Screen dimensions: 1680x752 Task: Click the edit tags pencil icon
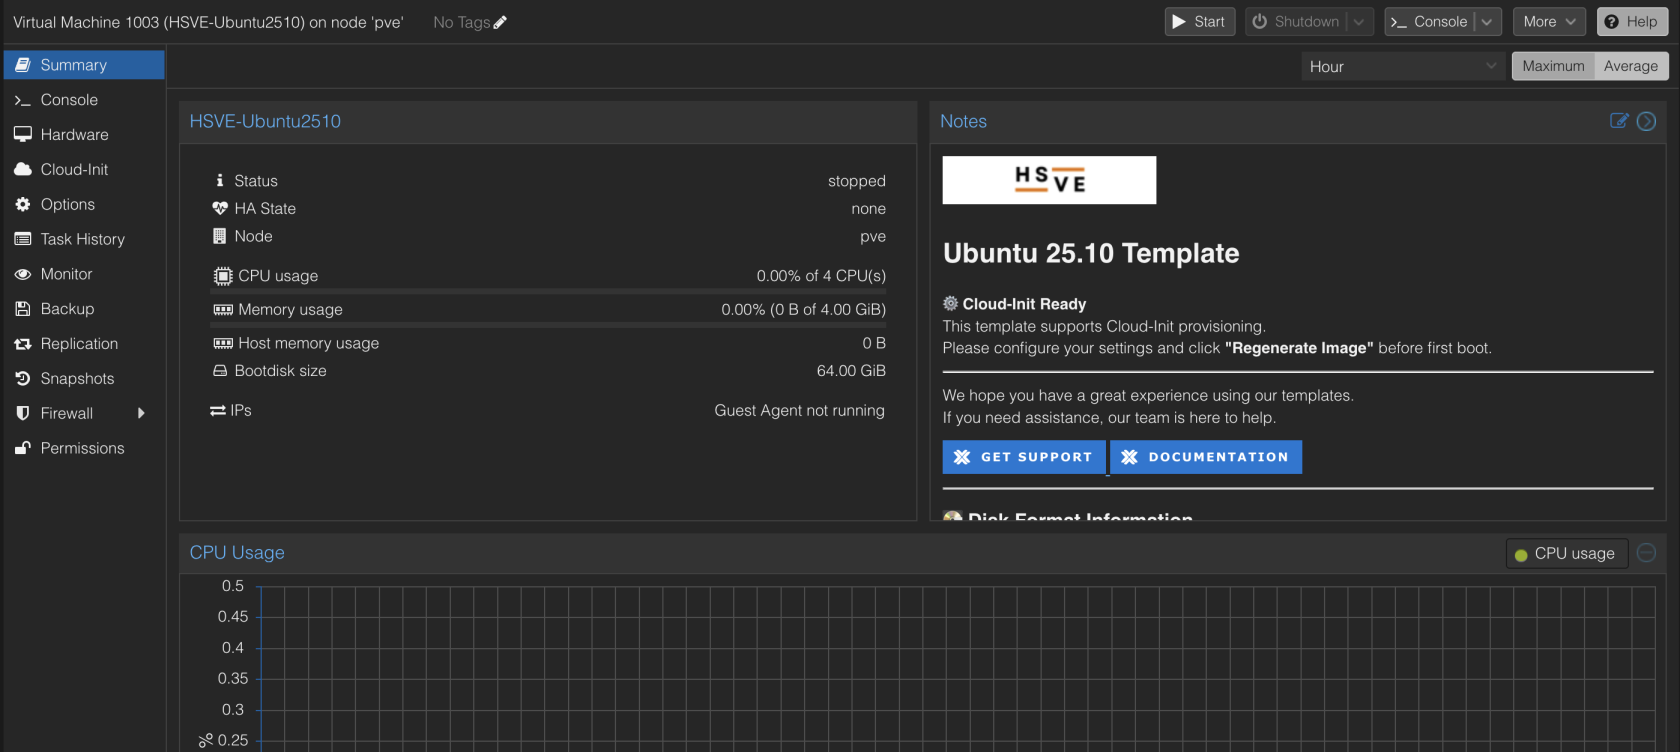point(500,22)
